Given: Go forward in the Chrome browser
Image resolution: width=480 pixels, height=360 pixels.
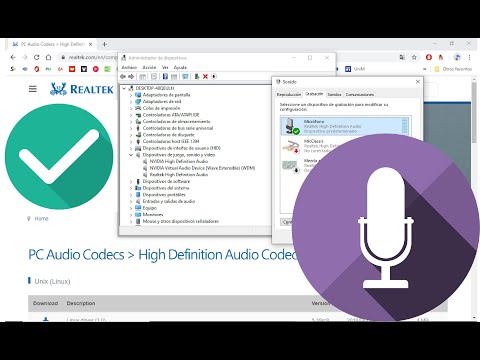Looking at the screenshot, I should [25, 57].
